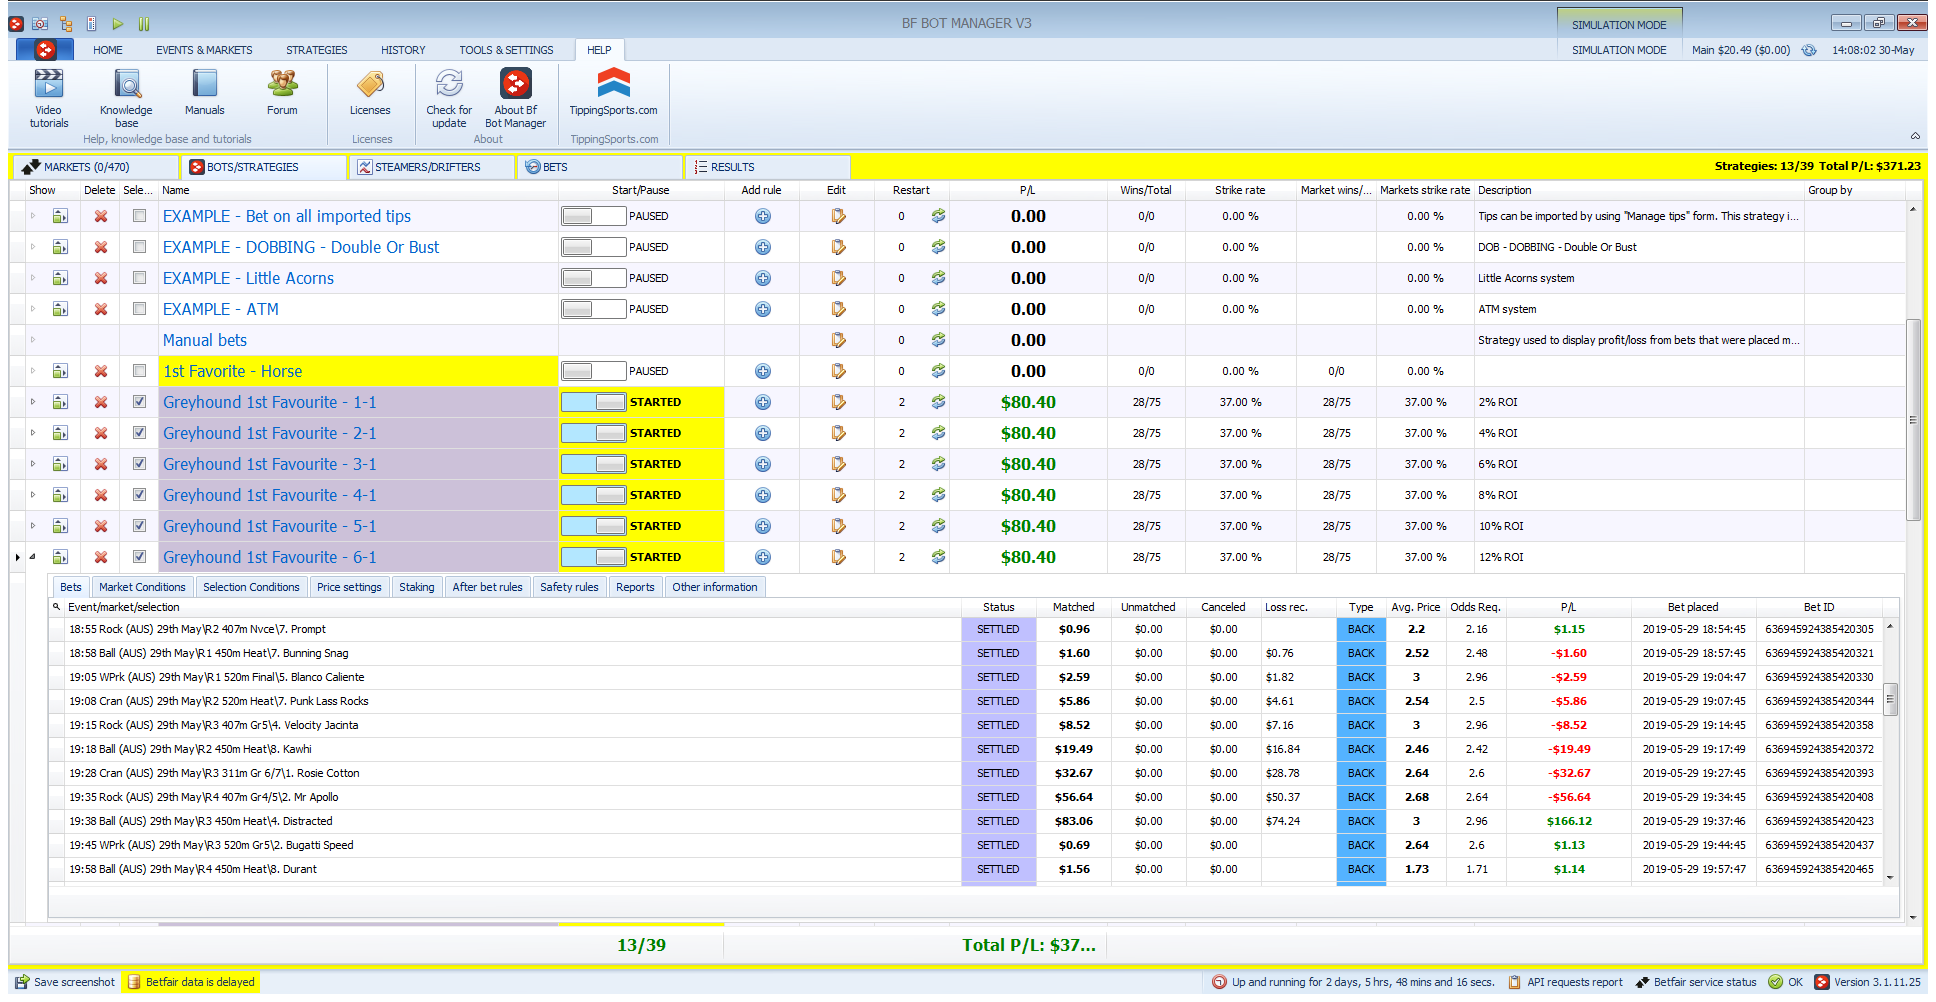This screenshot has width=1936, height=1002.
Task: Open Video tutorials
Action: point(49,98)
